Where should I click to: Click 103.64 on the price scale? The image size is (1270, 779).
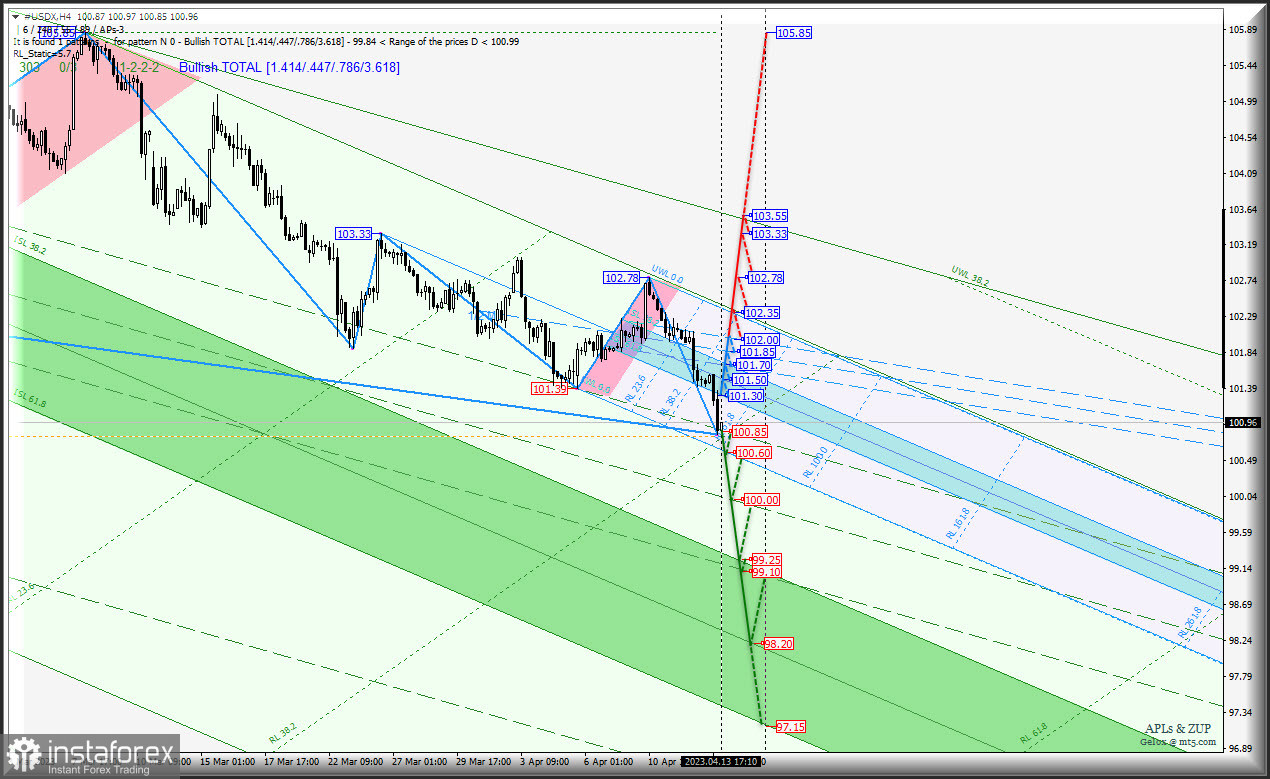(1243, 210)
